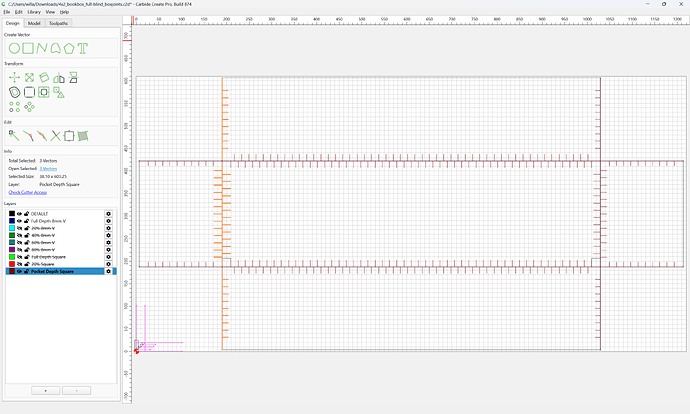Open settings gear for Pocket Depth Square

(x=108, y=271)
